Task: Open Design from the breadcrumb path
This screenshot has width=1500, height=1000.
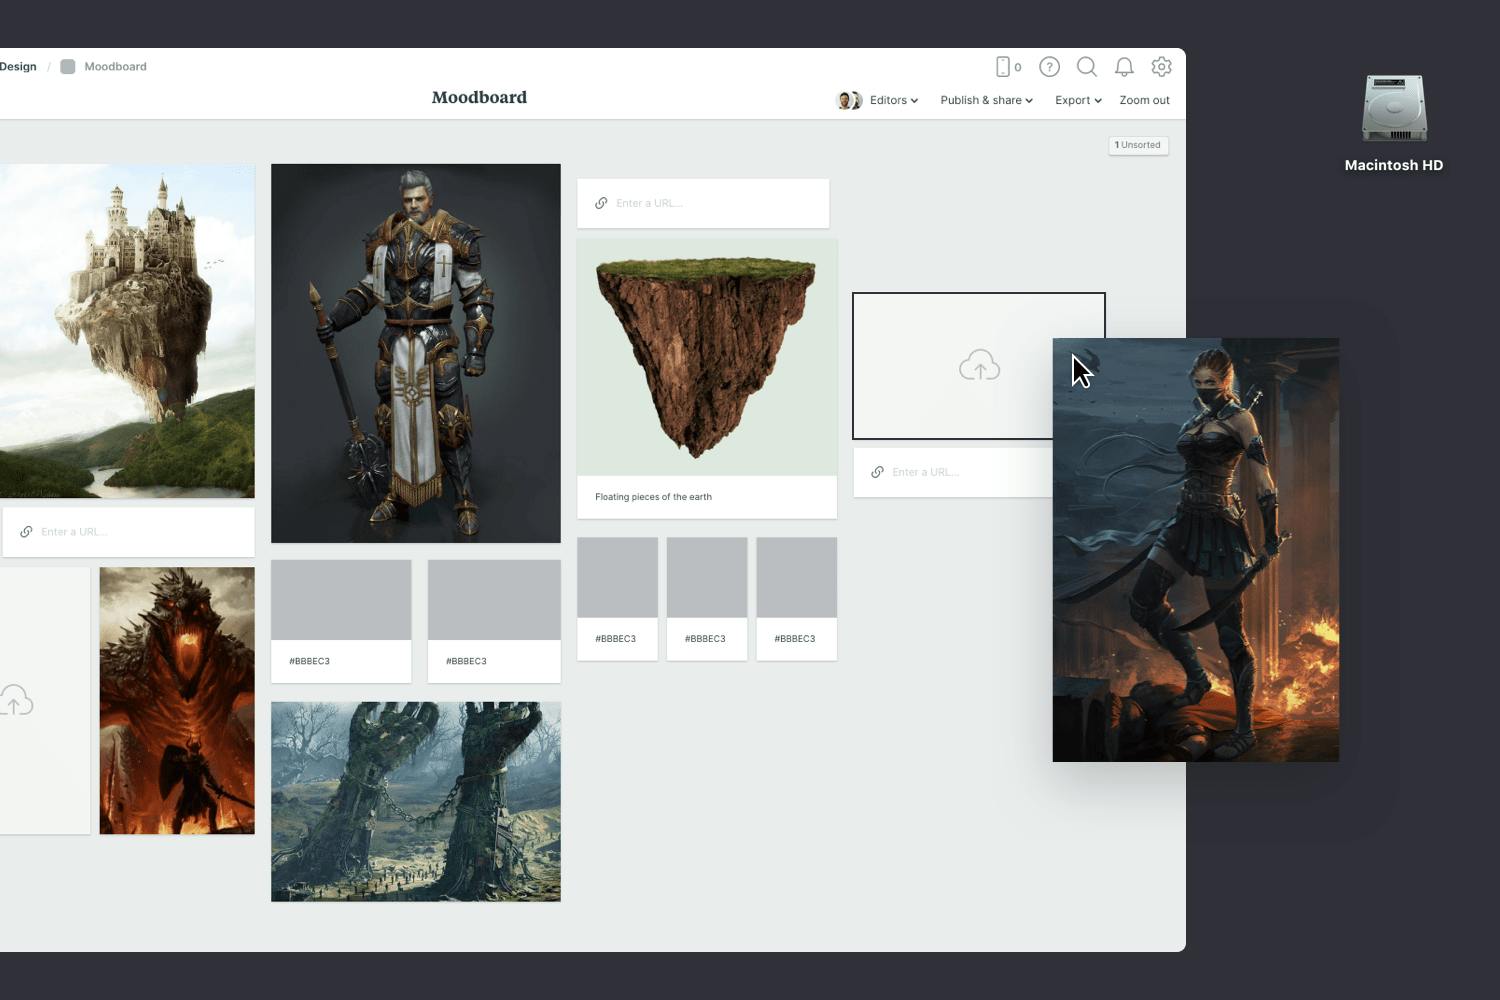Action: [x=18, y=66]
